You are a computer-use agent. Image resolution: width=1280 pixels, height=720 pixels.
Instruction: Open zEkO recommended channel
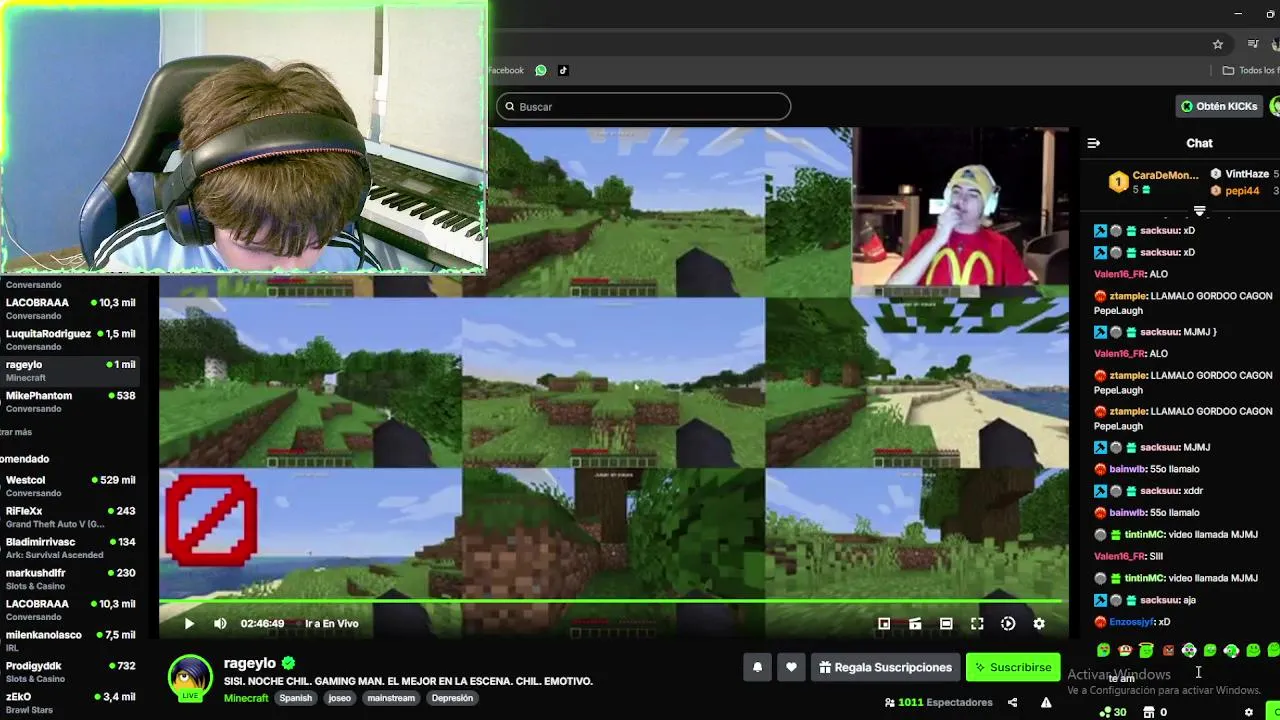pyautogui.click(x=70, y=703)
